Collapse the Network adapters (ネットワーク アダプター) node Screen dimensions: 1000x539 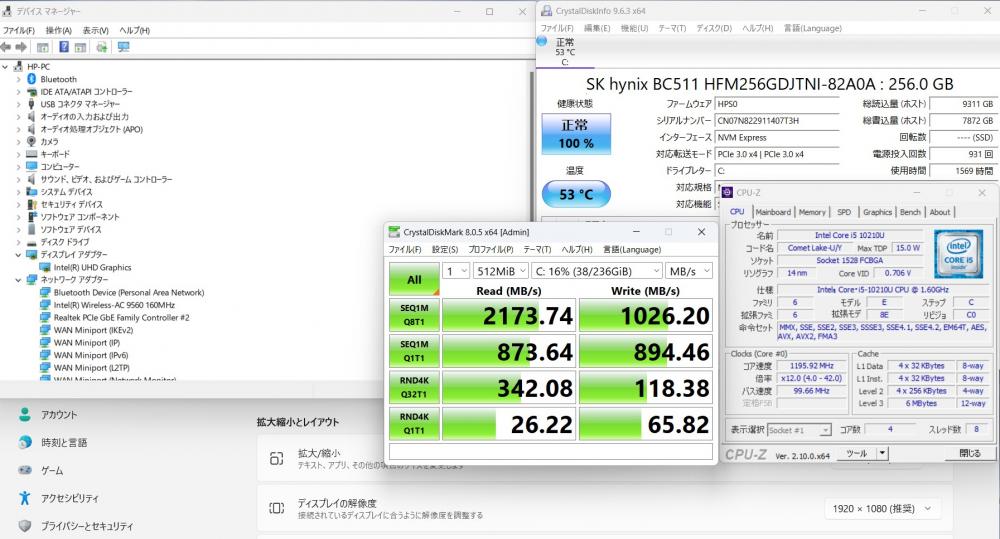(18, 279)
